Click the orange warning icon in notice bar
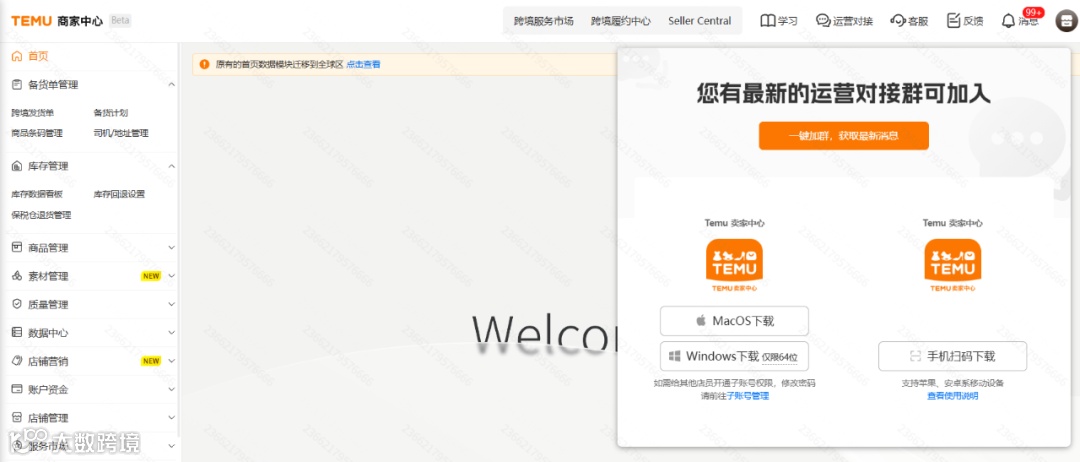This screenshot has width=1080, height=462. [204, 64]
